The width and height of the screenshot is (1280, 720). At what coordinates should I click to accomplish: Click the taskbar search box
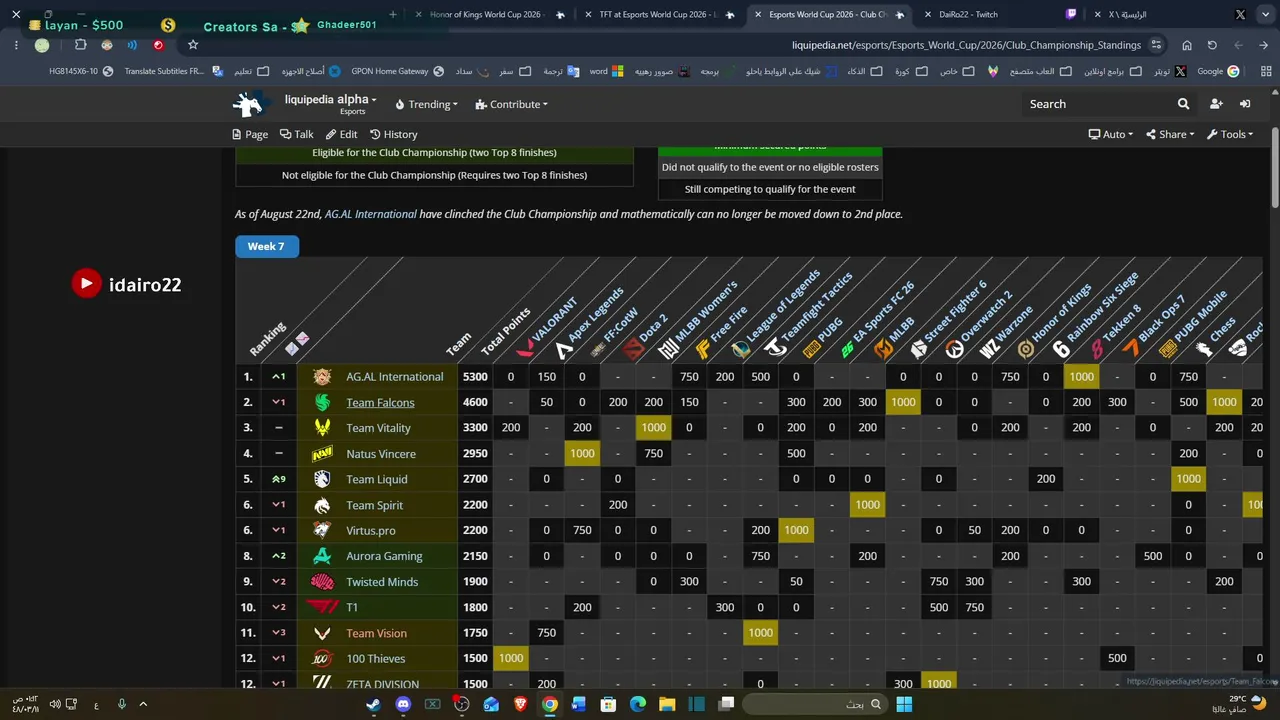[x=816, y=704]
